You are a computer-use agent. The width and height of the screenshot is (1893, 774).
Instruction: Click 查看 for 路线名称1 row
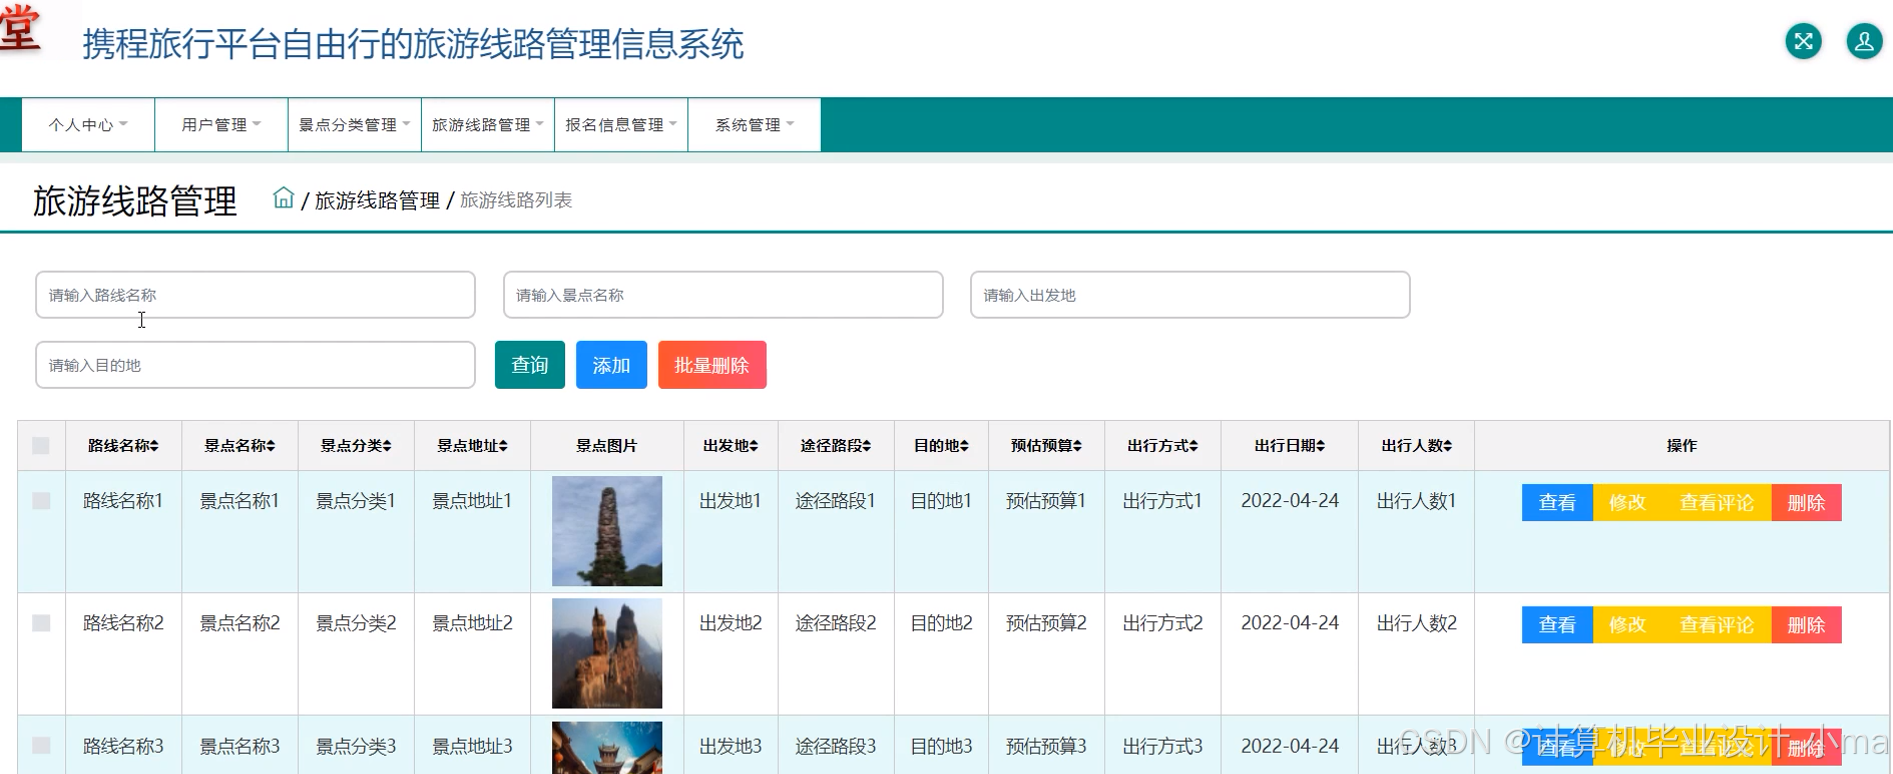tap(1557, 503)
